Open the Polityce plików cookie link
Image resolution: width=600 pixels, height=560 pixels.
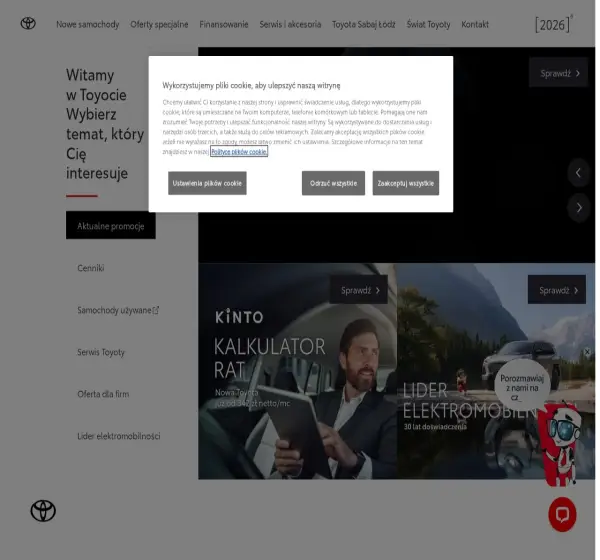click(x=239, y=152)
